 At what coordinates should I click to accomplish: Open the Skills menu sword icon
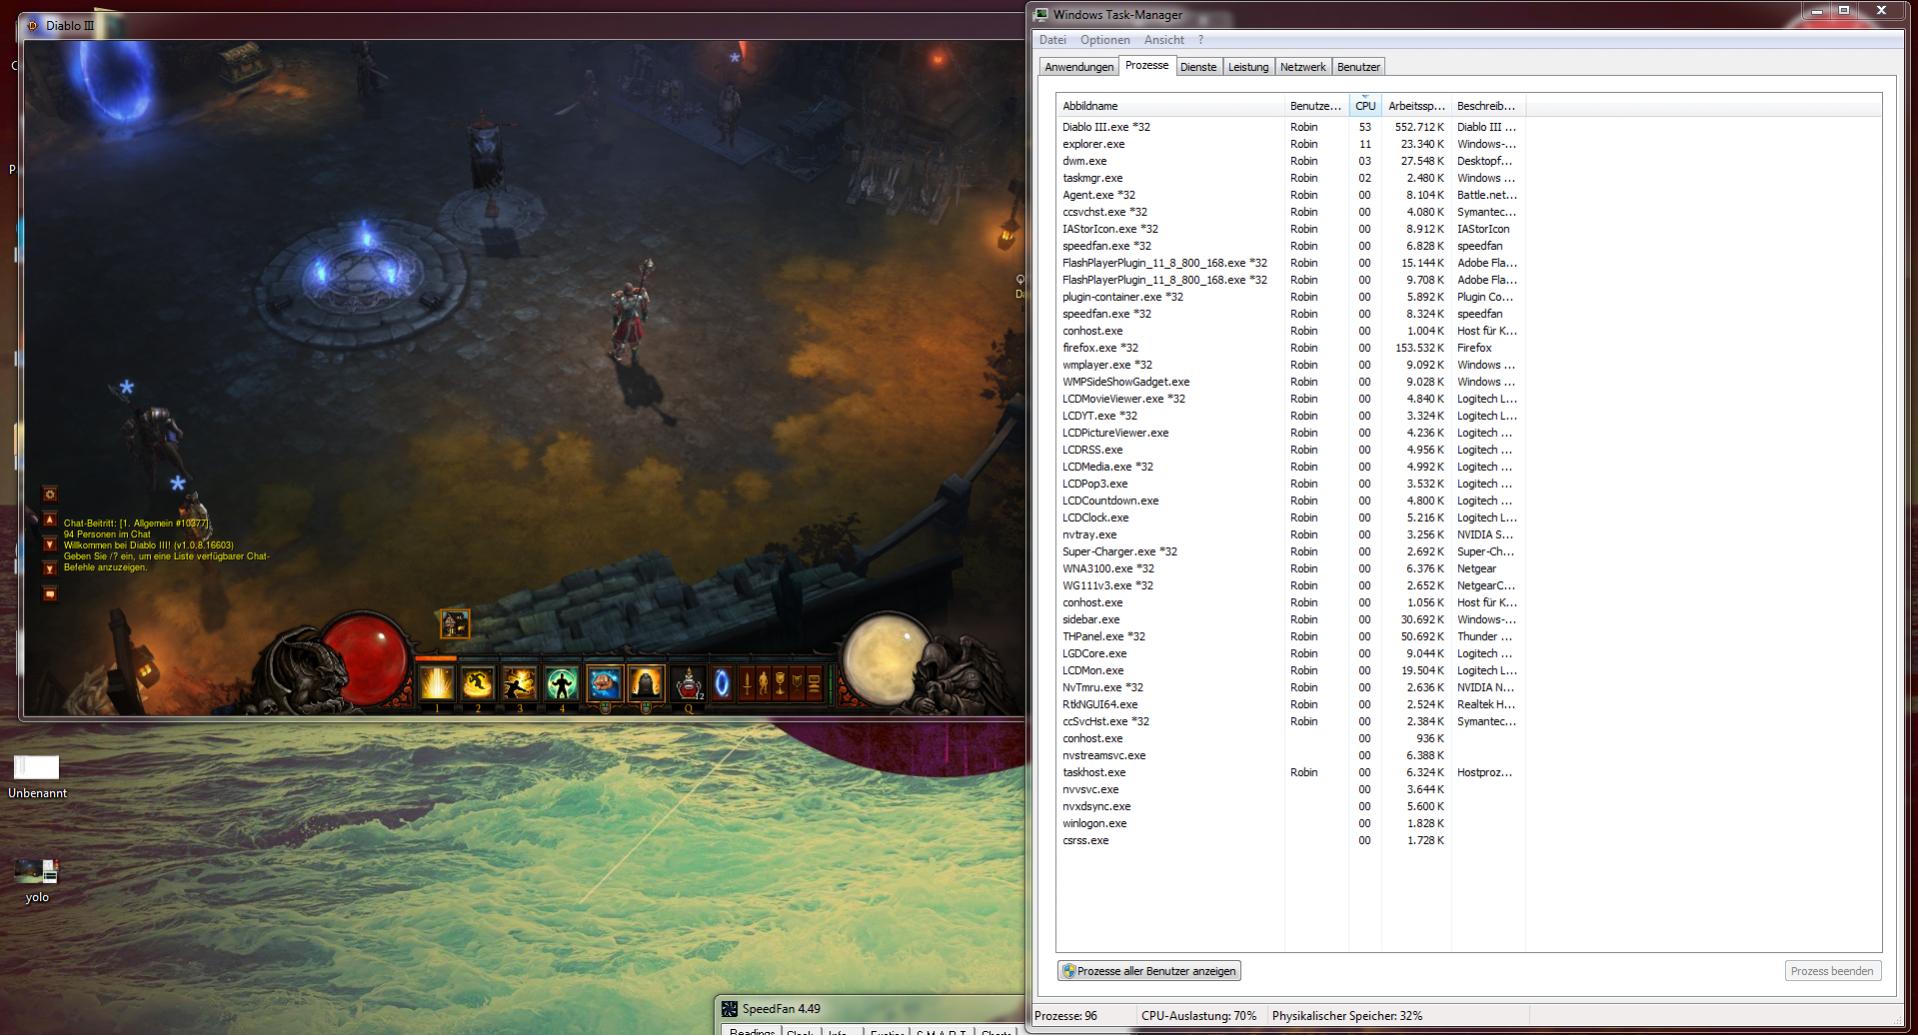[x=746, y=684]
